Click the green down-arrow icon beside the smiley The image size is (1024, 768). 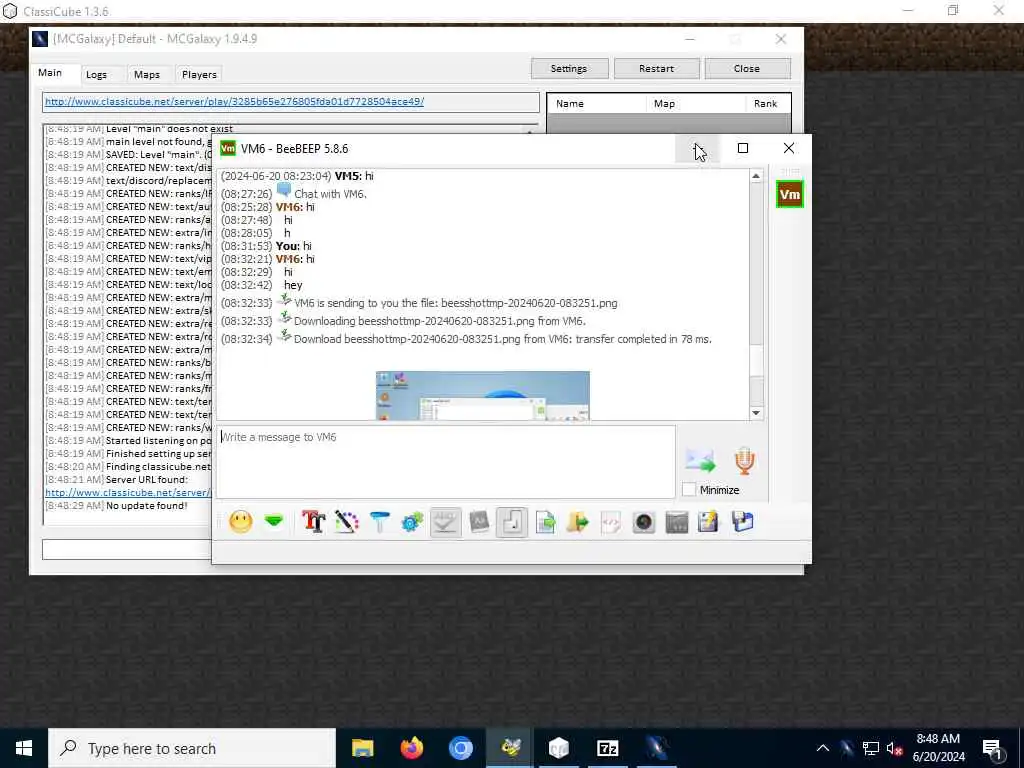274,521
